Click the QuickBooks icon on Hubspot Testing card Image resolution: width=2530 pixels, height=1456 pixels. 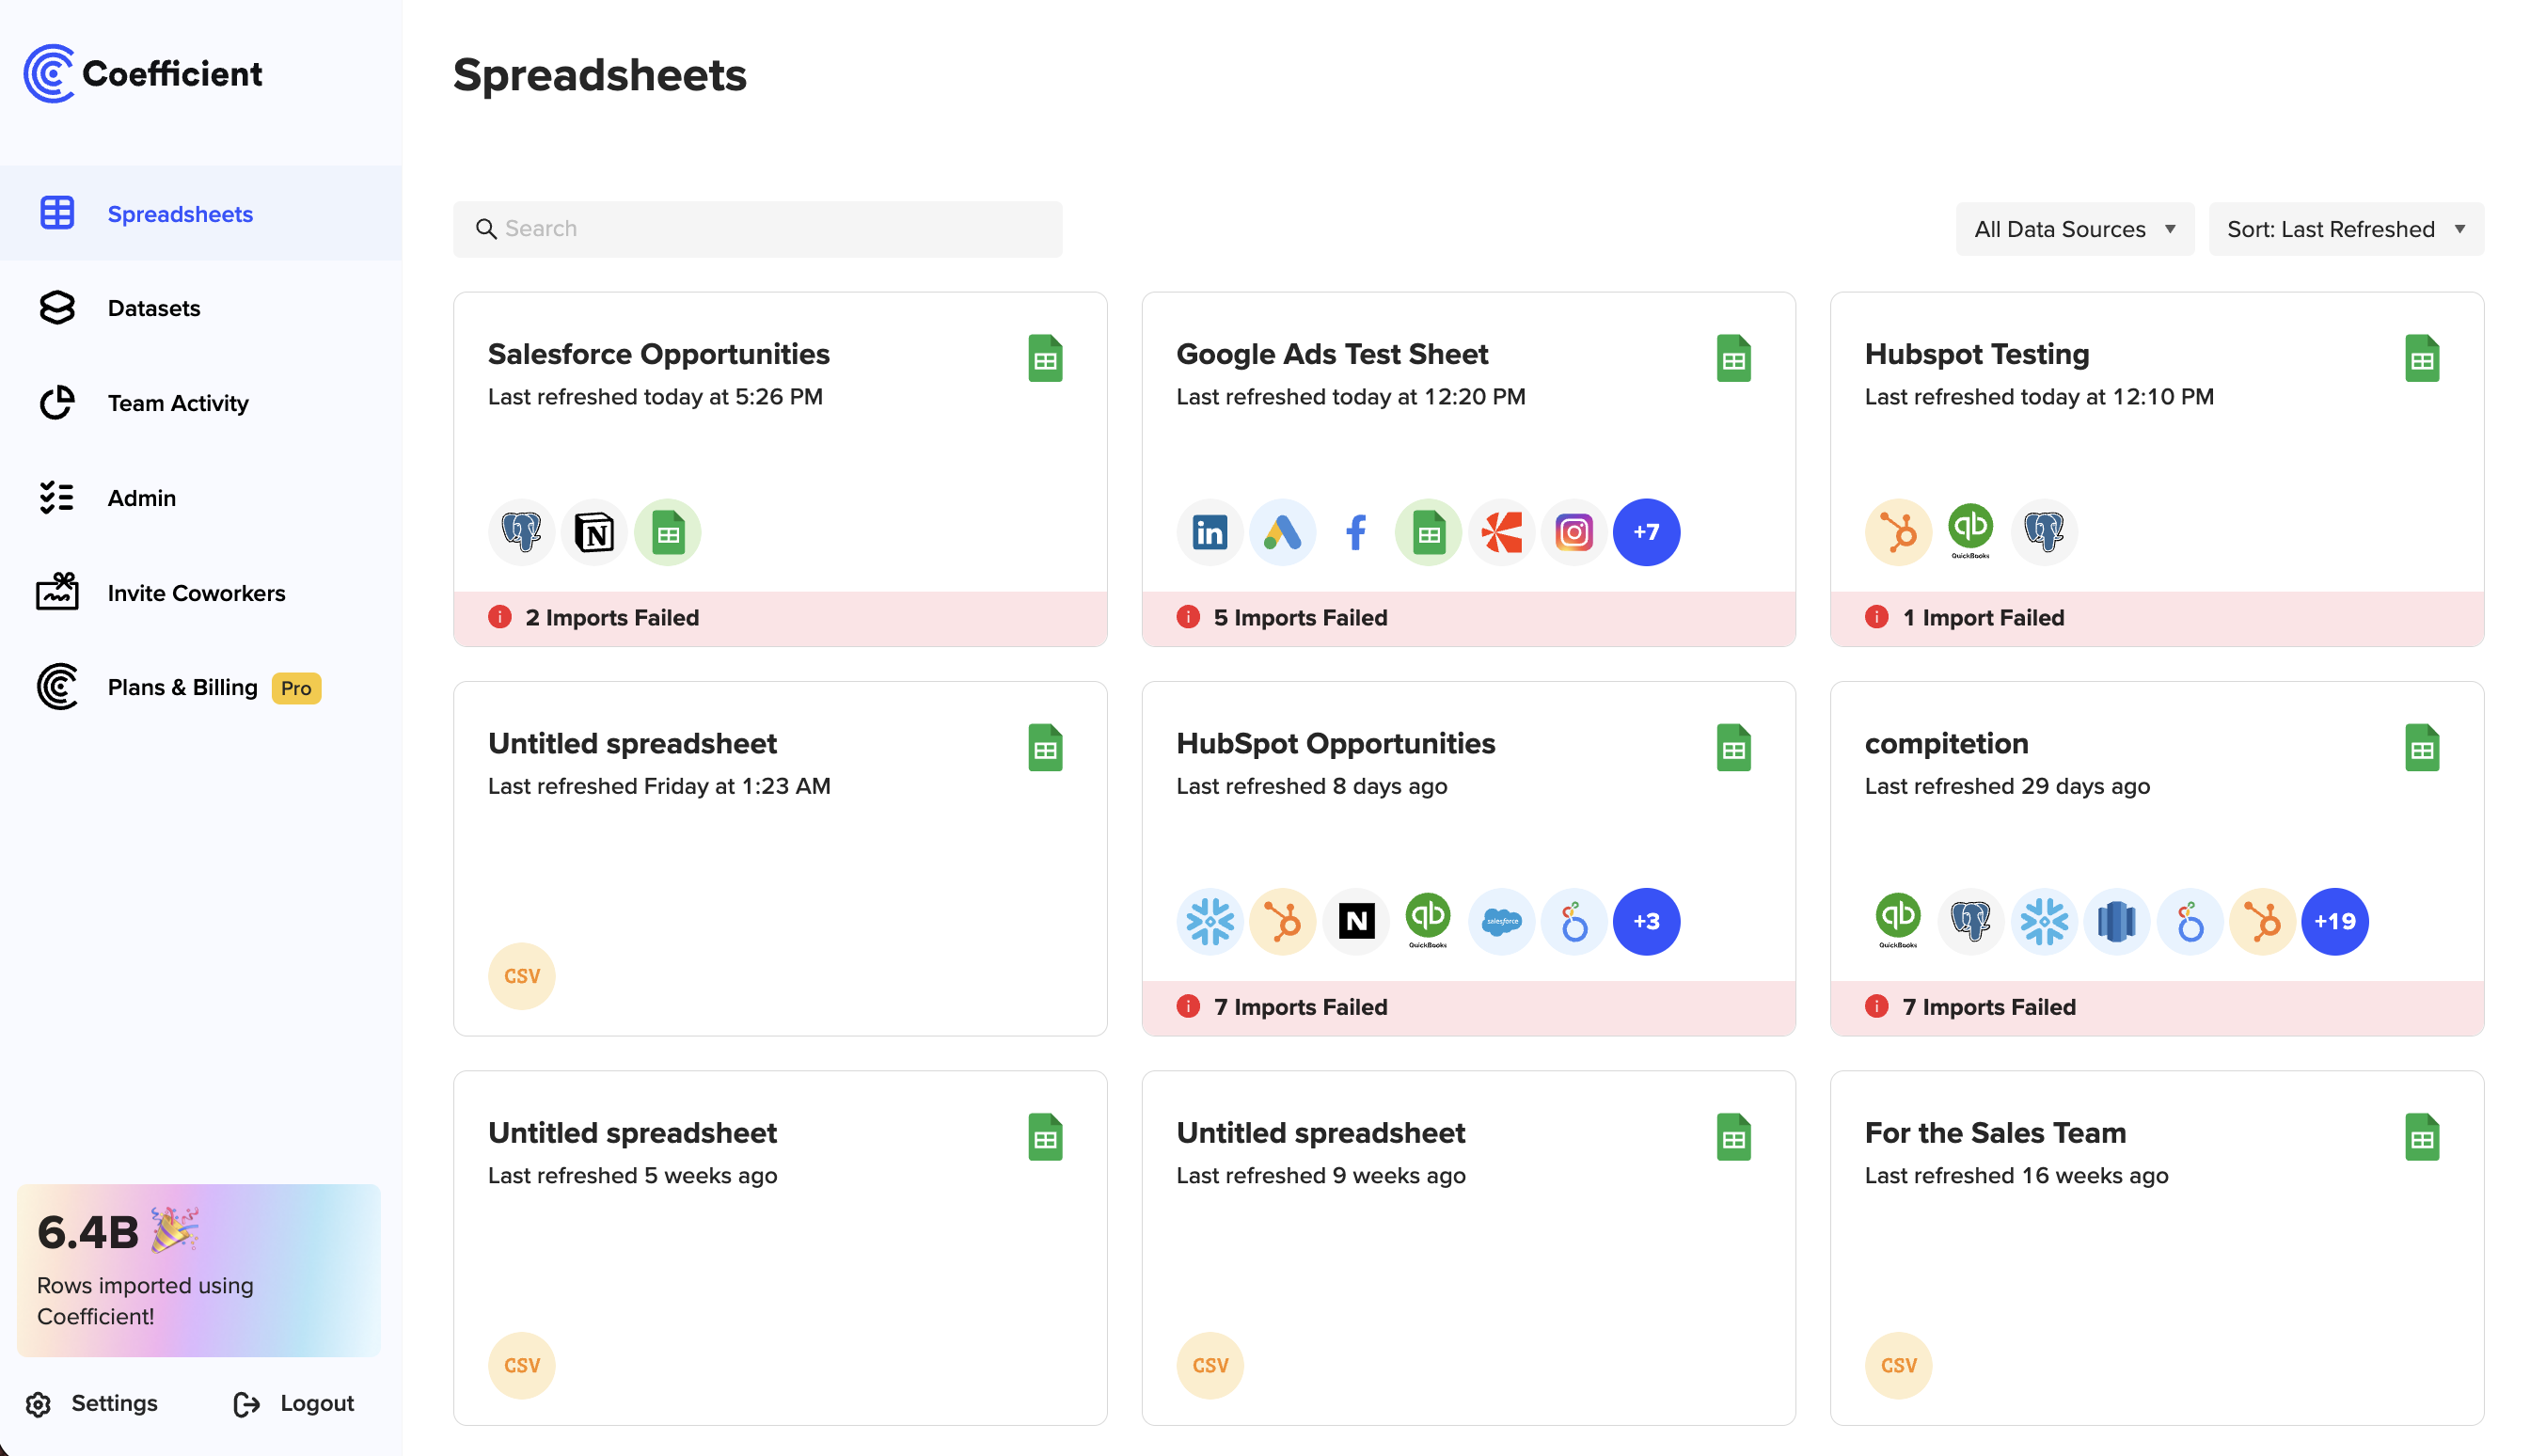[1970, 530]
